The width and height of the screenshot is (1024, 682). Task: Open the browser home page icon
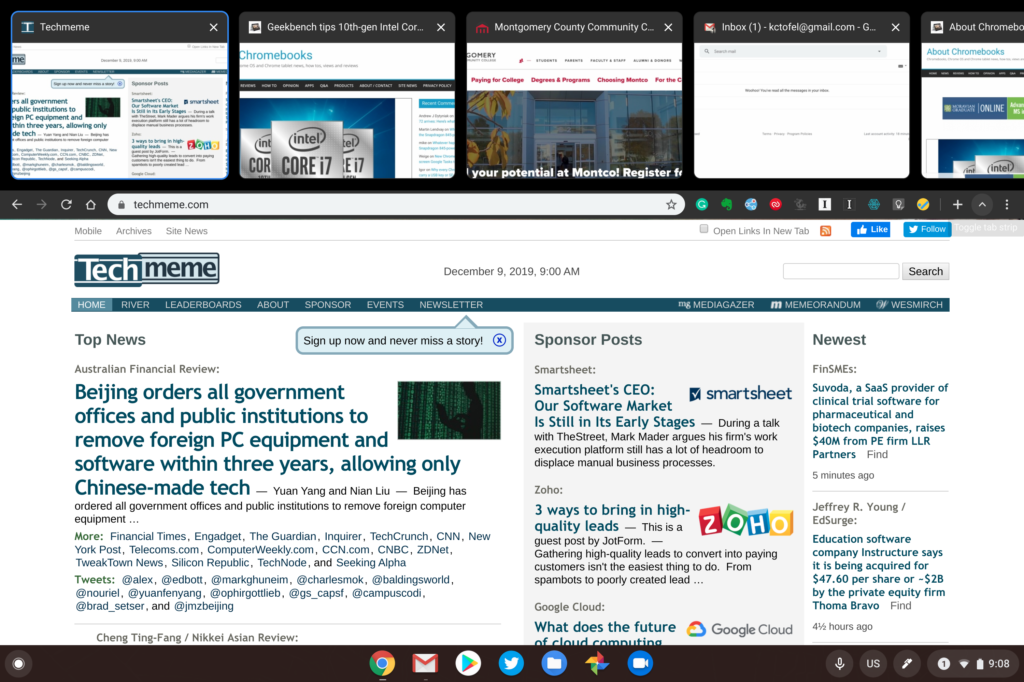click(91, 204)
